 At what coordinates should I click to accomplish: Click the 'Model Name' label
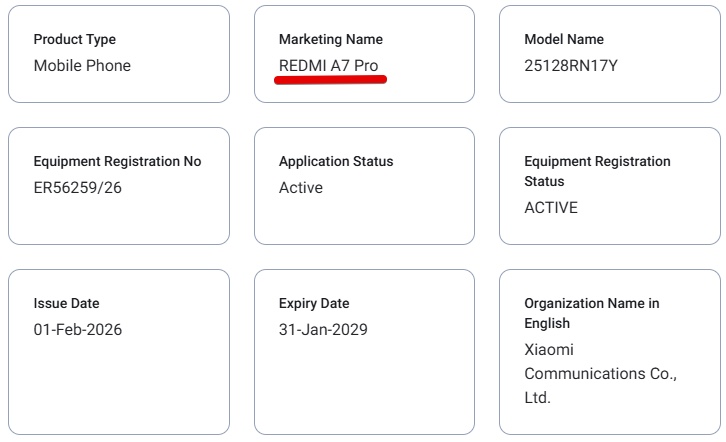pos(563,39)
